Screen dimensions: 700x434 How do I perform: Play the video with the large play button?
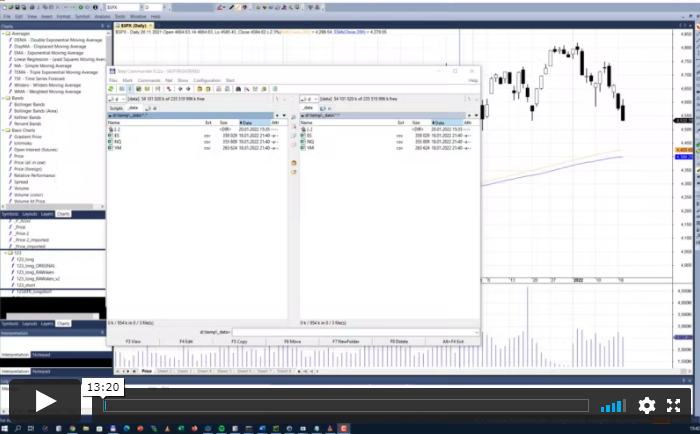tap(45, 401)
